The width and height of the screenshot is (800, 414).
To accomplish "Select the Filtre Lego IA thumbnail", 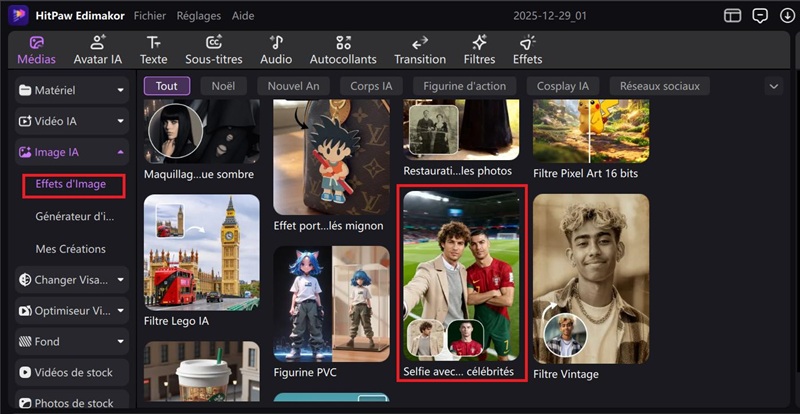I will (x=201, y=250).
